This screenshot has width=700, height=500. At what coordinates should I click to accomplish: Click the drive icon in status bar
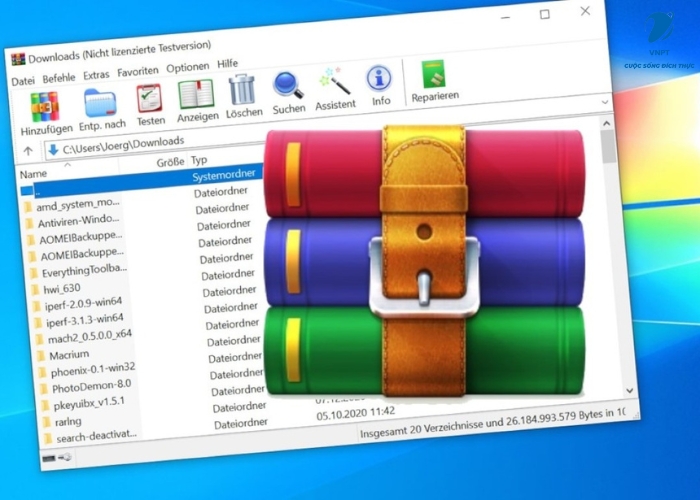(x=49, y=458)
